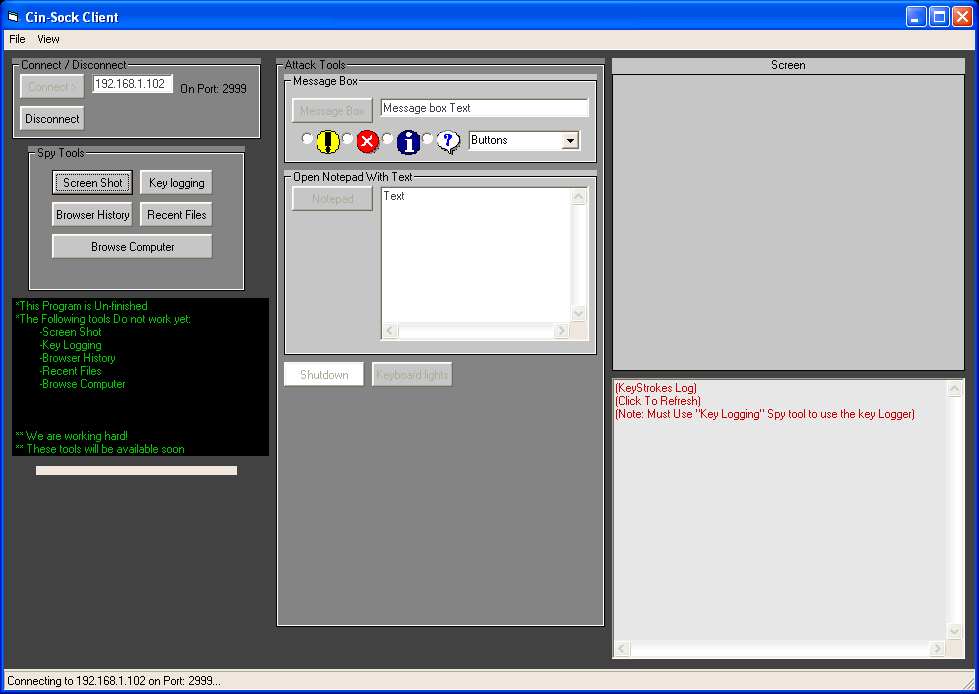Click the yellow exclamation warning icon
The width and height of the screenshot is (979, 694).
coord(327,141)
